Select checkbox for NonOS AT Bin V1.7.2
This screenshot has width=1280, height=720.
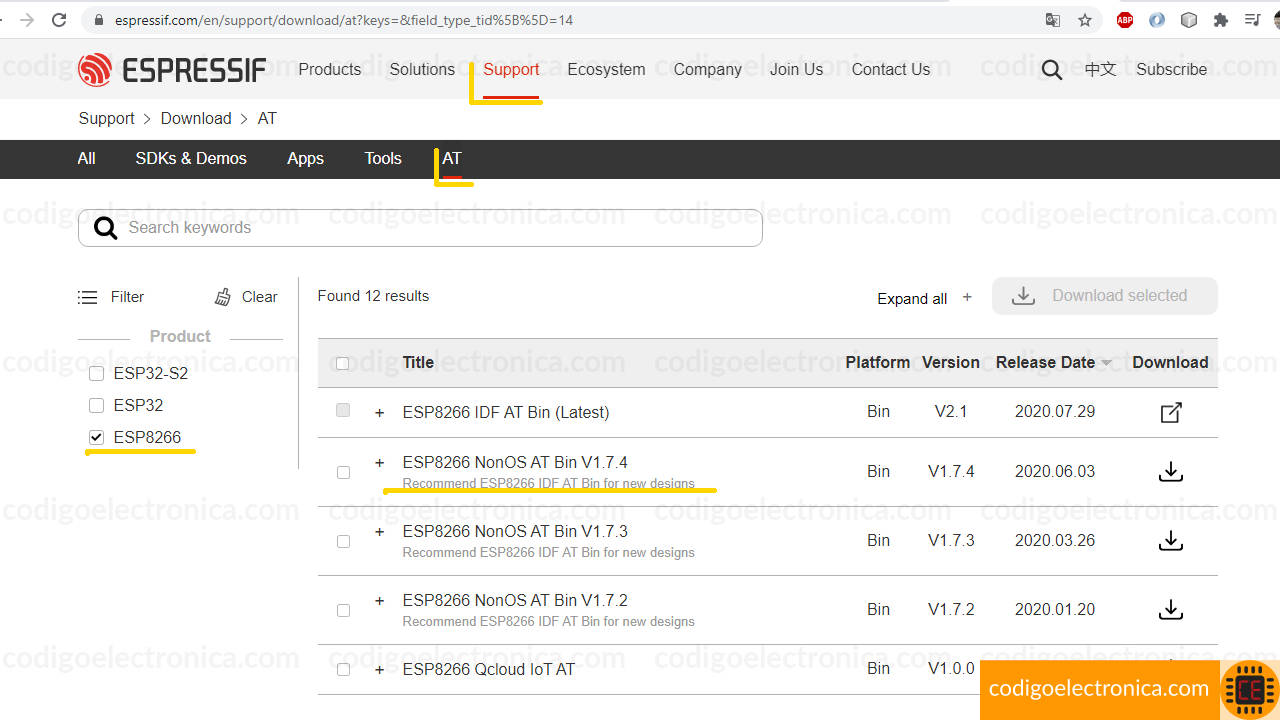[x=343, y=610]
